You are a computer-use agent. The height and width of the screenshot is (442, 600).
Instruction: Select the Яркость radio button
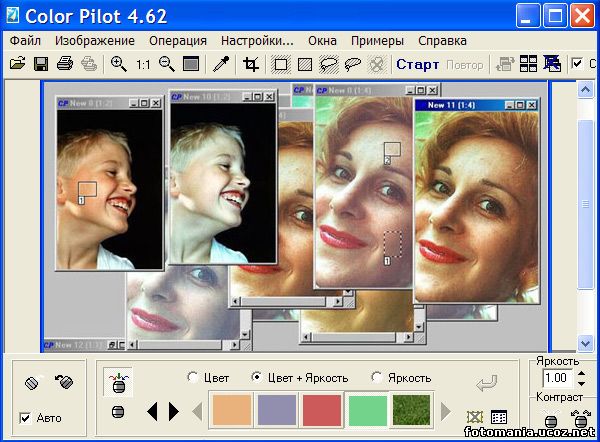pyautogui.click(x=377, y=377)
